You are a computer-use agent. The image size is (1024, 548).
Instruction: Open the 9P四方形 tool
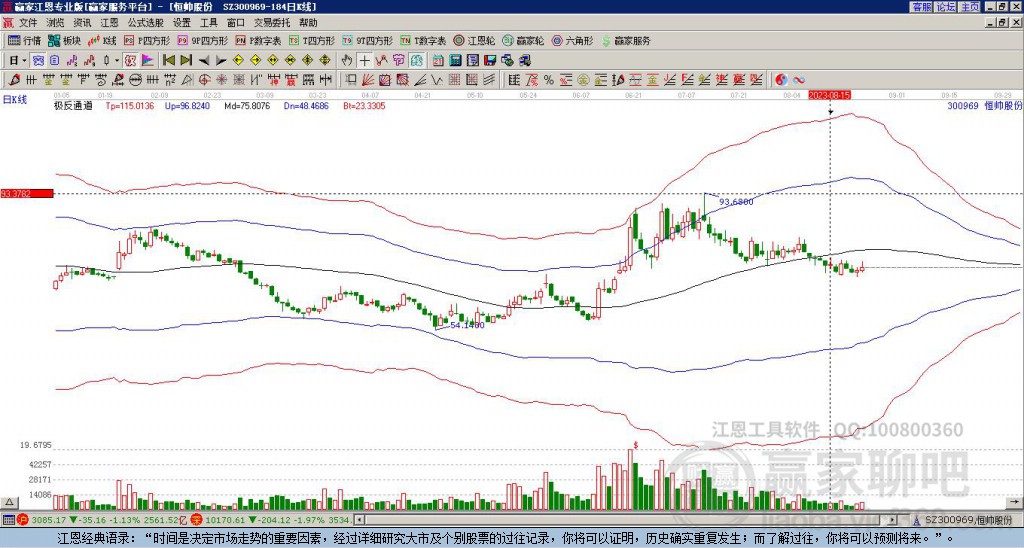pos(202,40)
